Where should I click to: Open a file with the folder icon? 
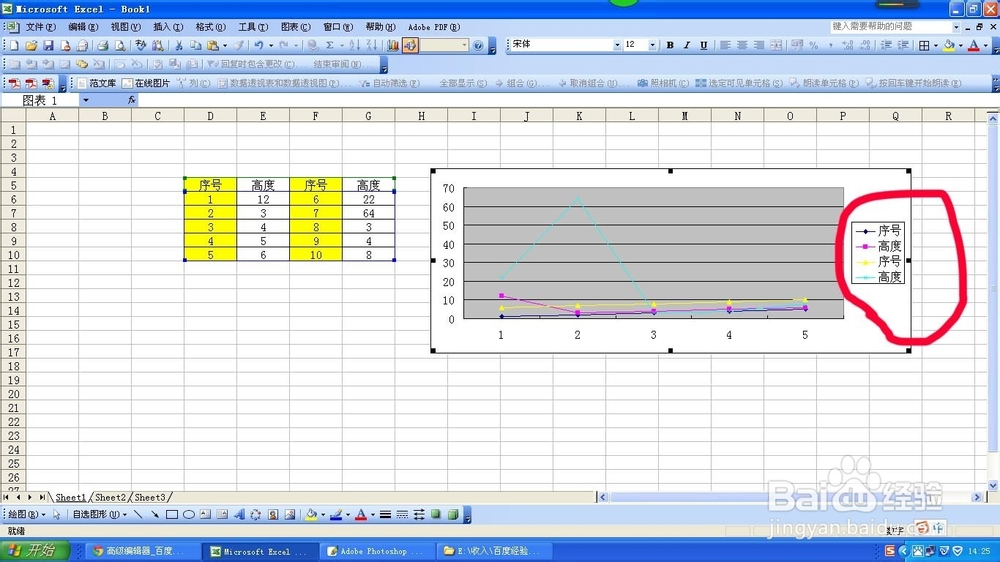(31, 45)
